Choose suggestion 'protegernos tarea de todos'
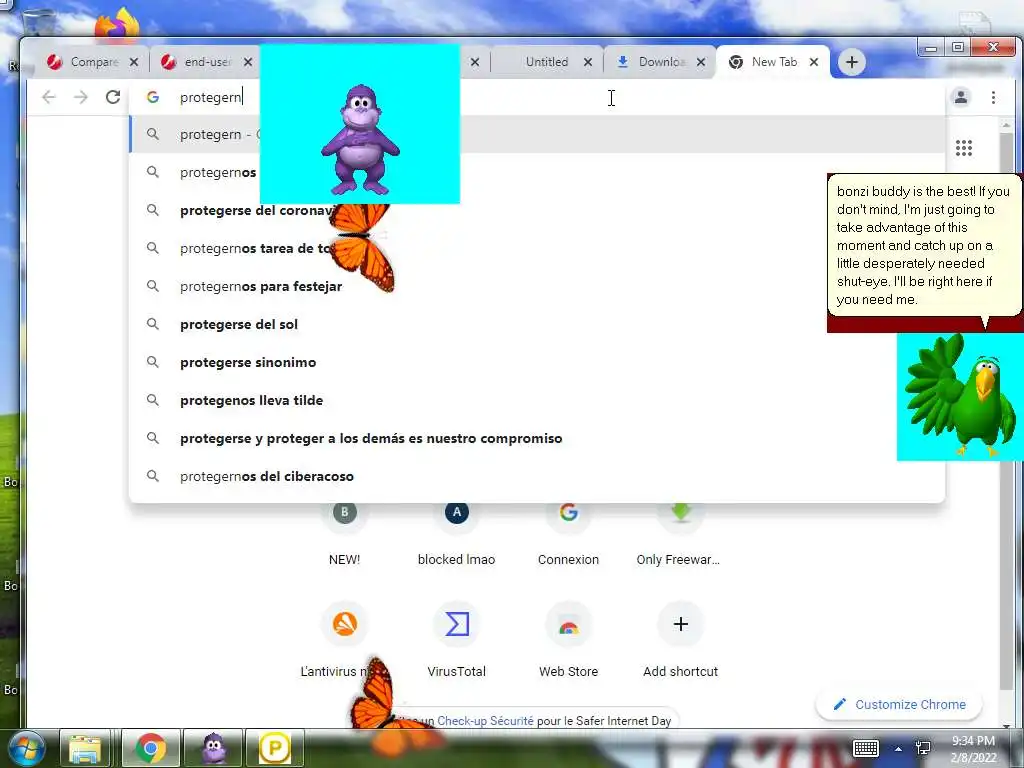1024x768 pixels. 537,248
